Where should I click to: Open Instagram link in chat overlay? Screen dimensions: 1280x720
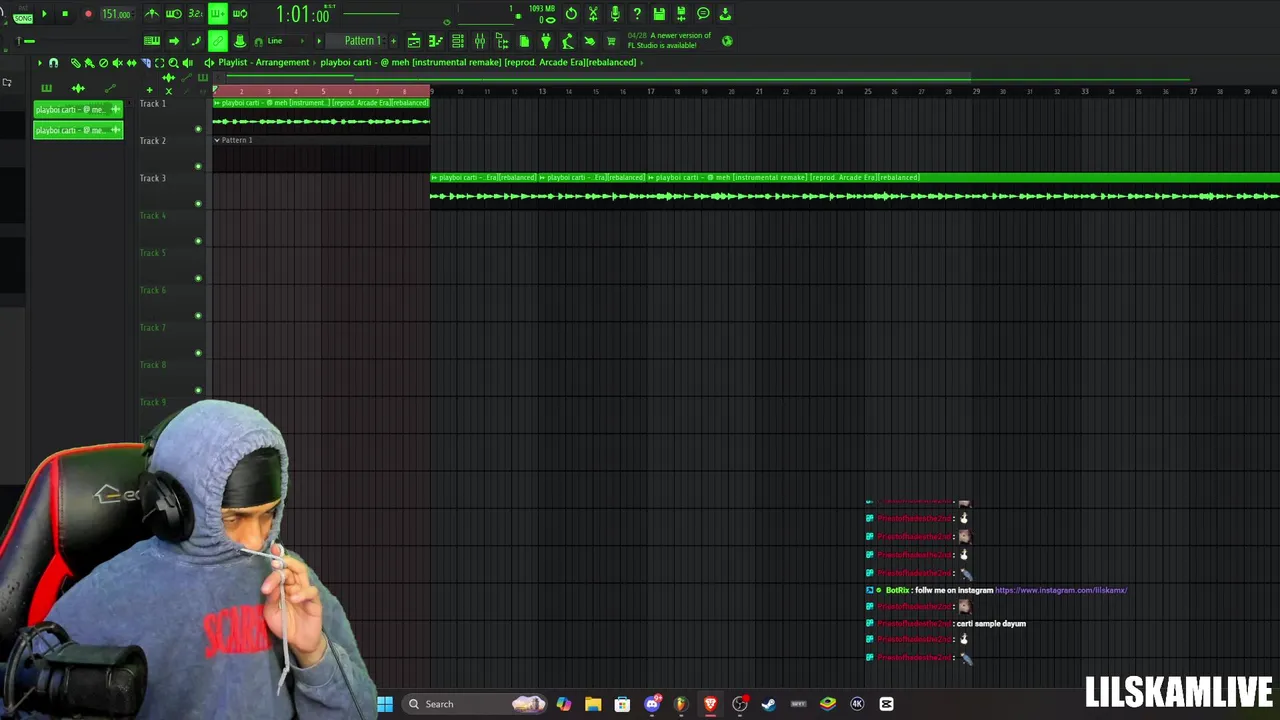coord(1061,590)
